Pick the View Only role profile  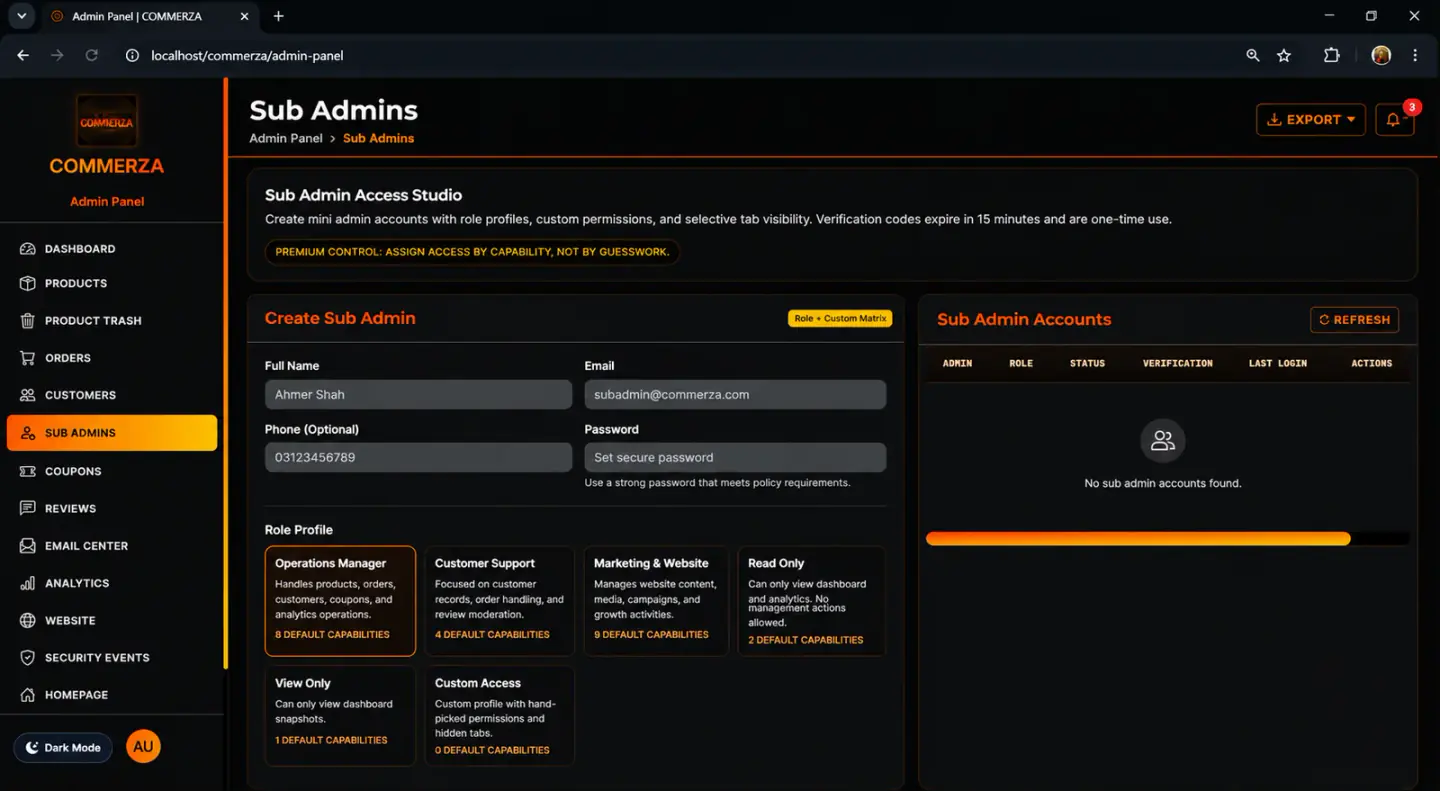coord(340,715)
